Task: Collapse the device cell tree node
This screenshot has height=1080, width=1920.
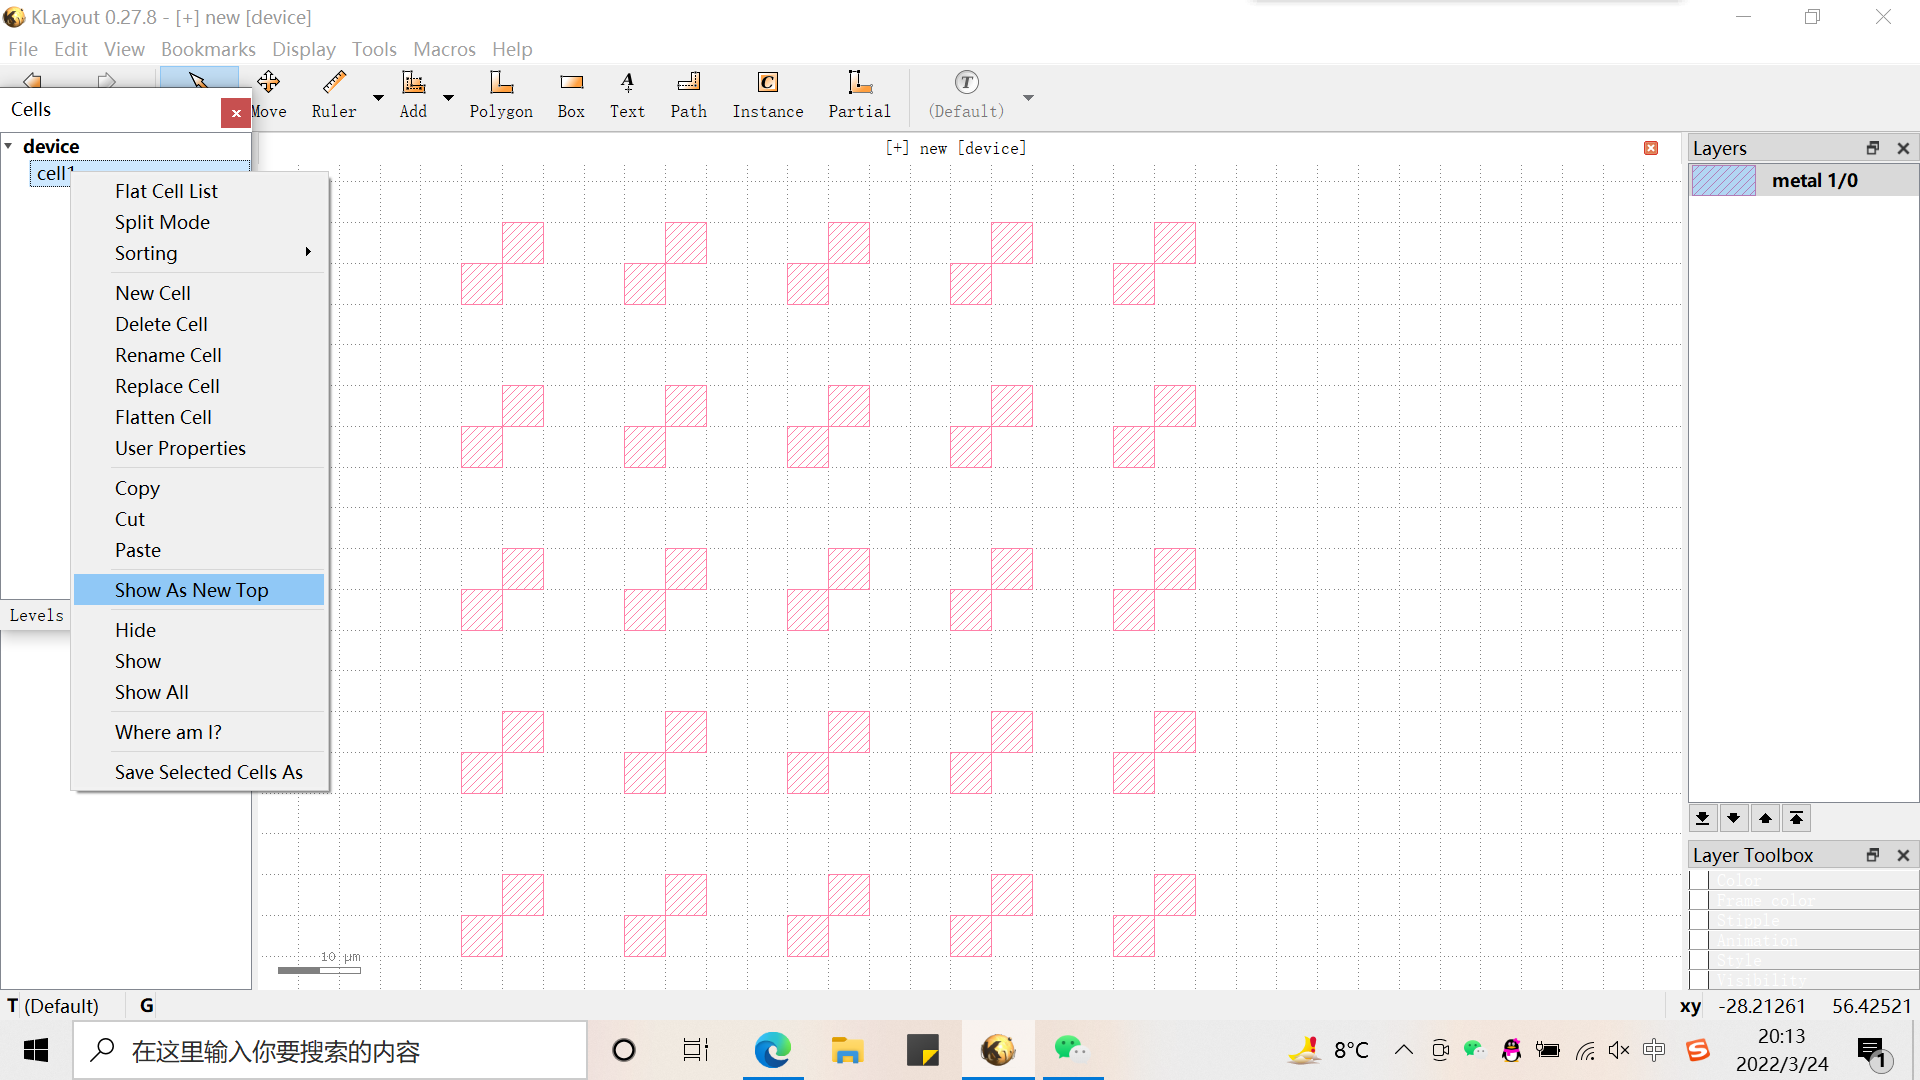Action: tap(9, 146)
